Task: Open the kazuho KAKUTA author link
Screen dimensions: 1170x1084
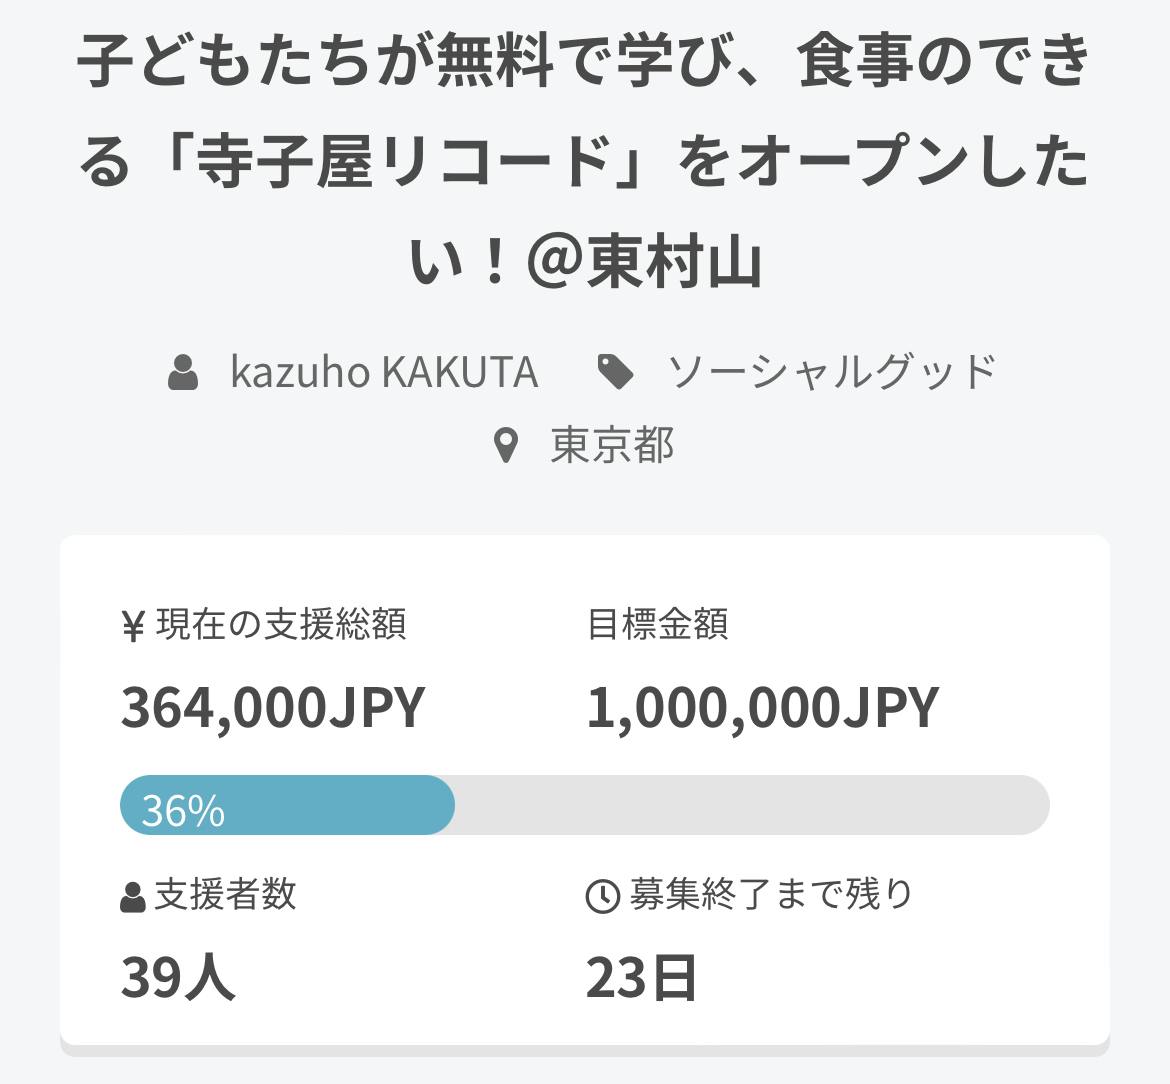Action: point(384,372)
